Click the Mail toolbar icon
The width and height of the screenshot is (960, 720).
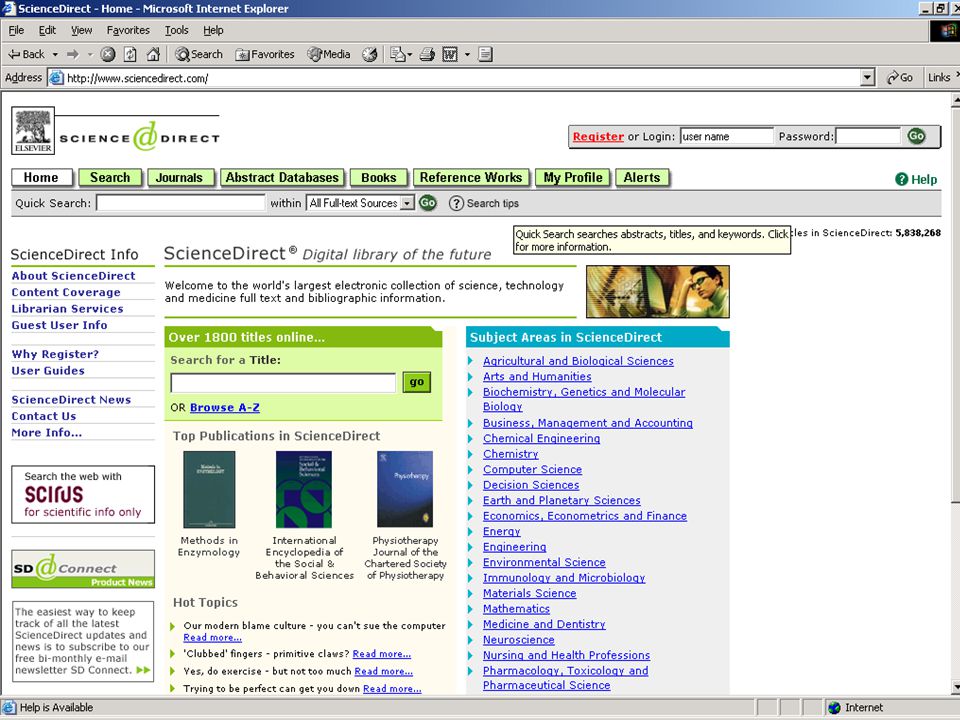click(x=398, y=54)
